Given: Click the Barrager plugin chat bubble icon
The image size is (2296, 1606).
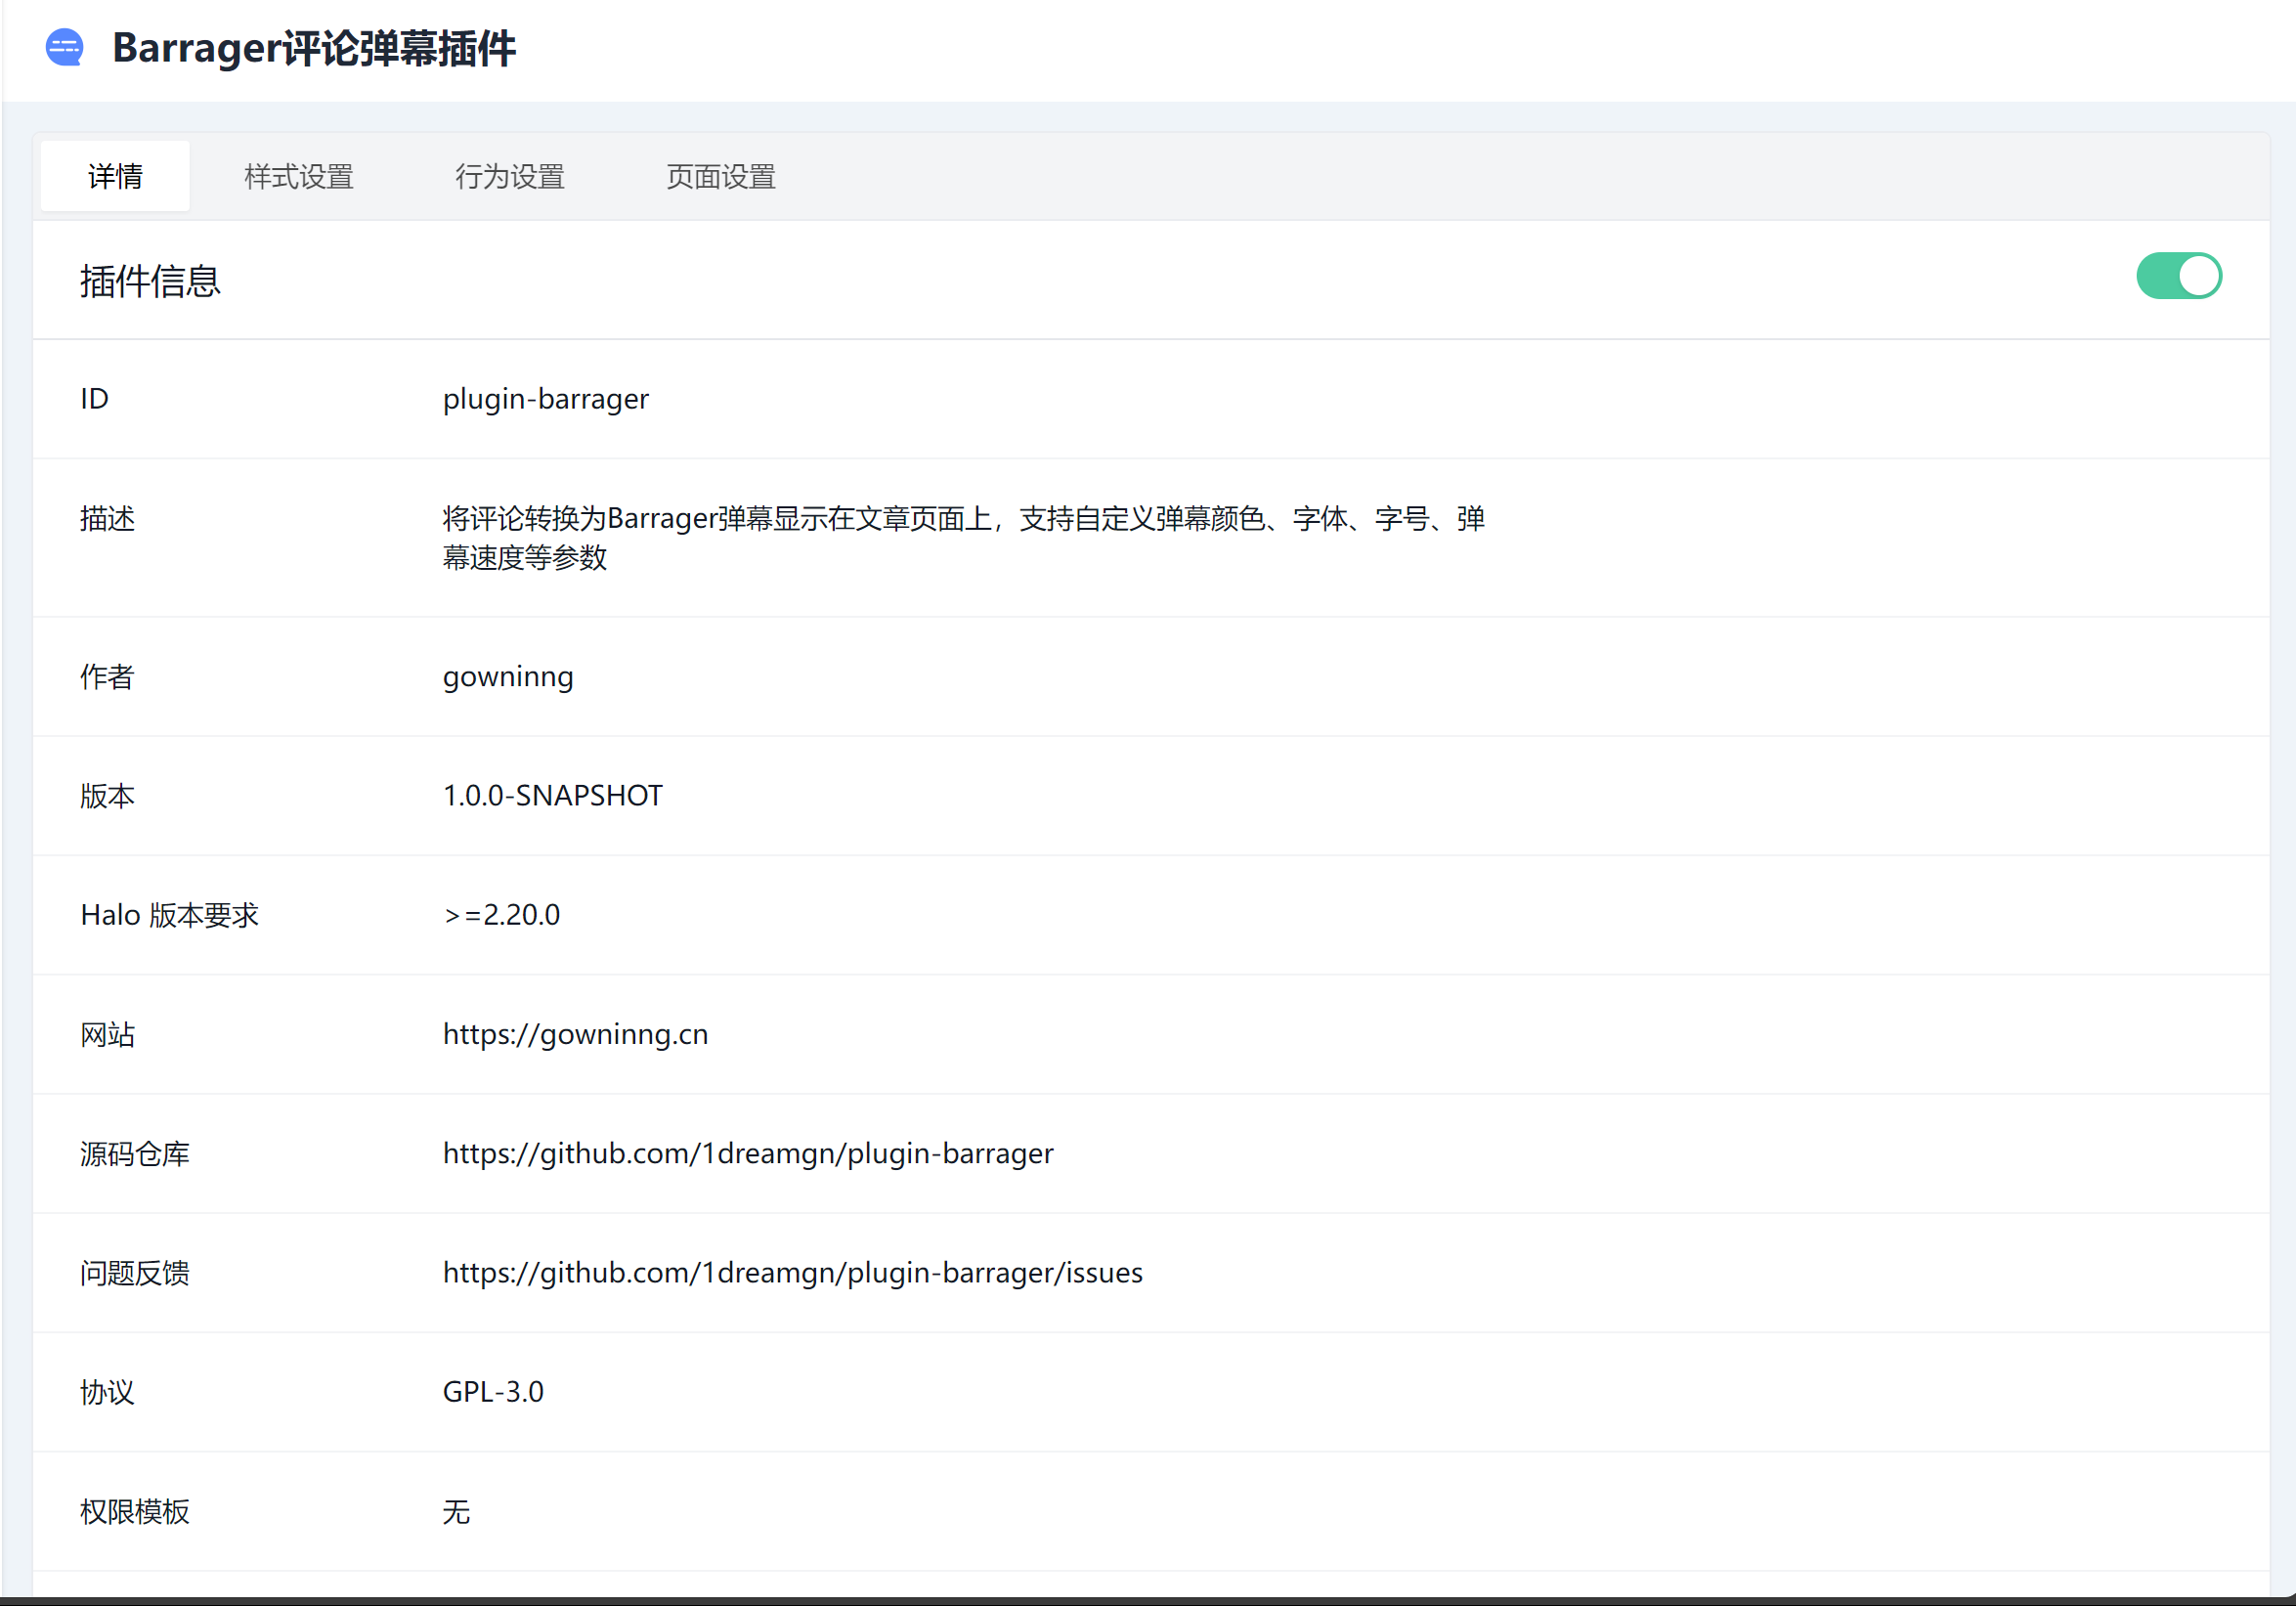Looking at the screenshot, I should coord(65,47).
